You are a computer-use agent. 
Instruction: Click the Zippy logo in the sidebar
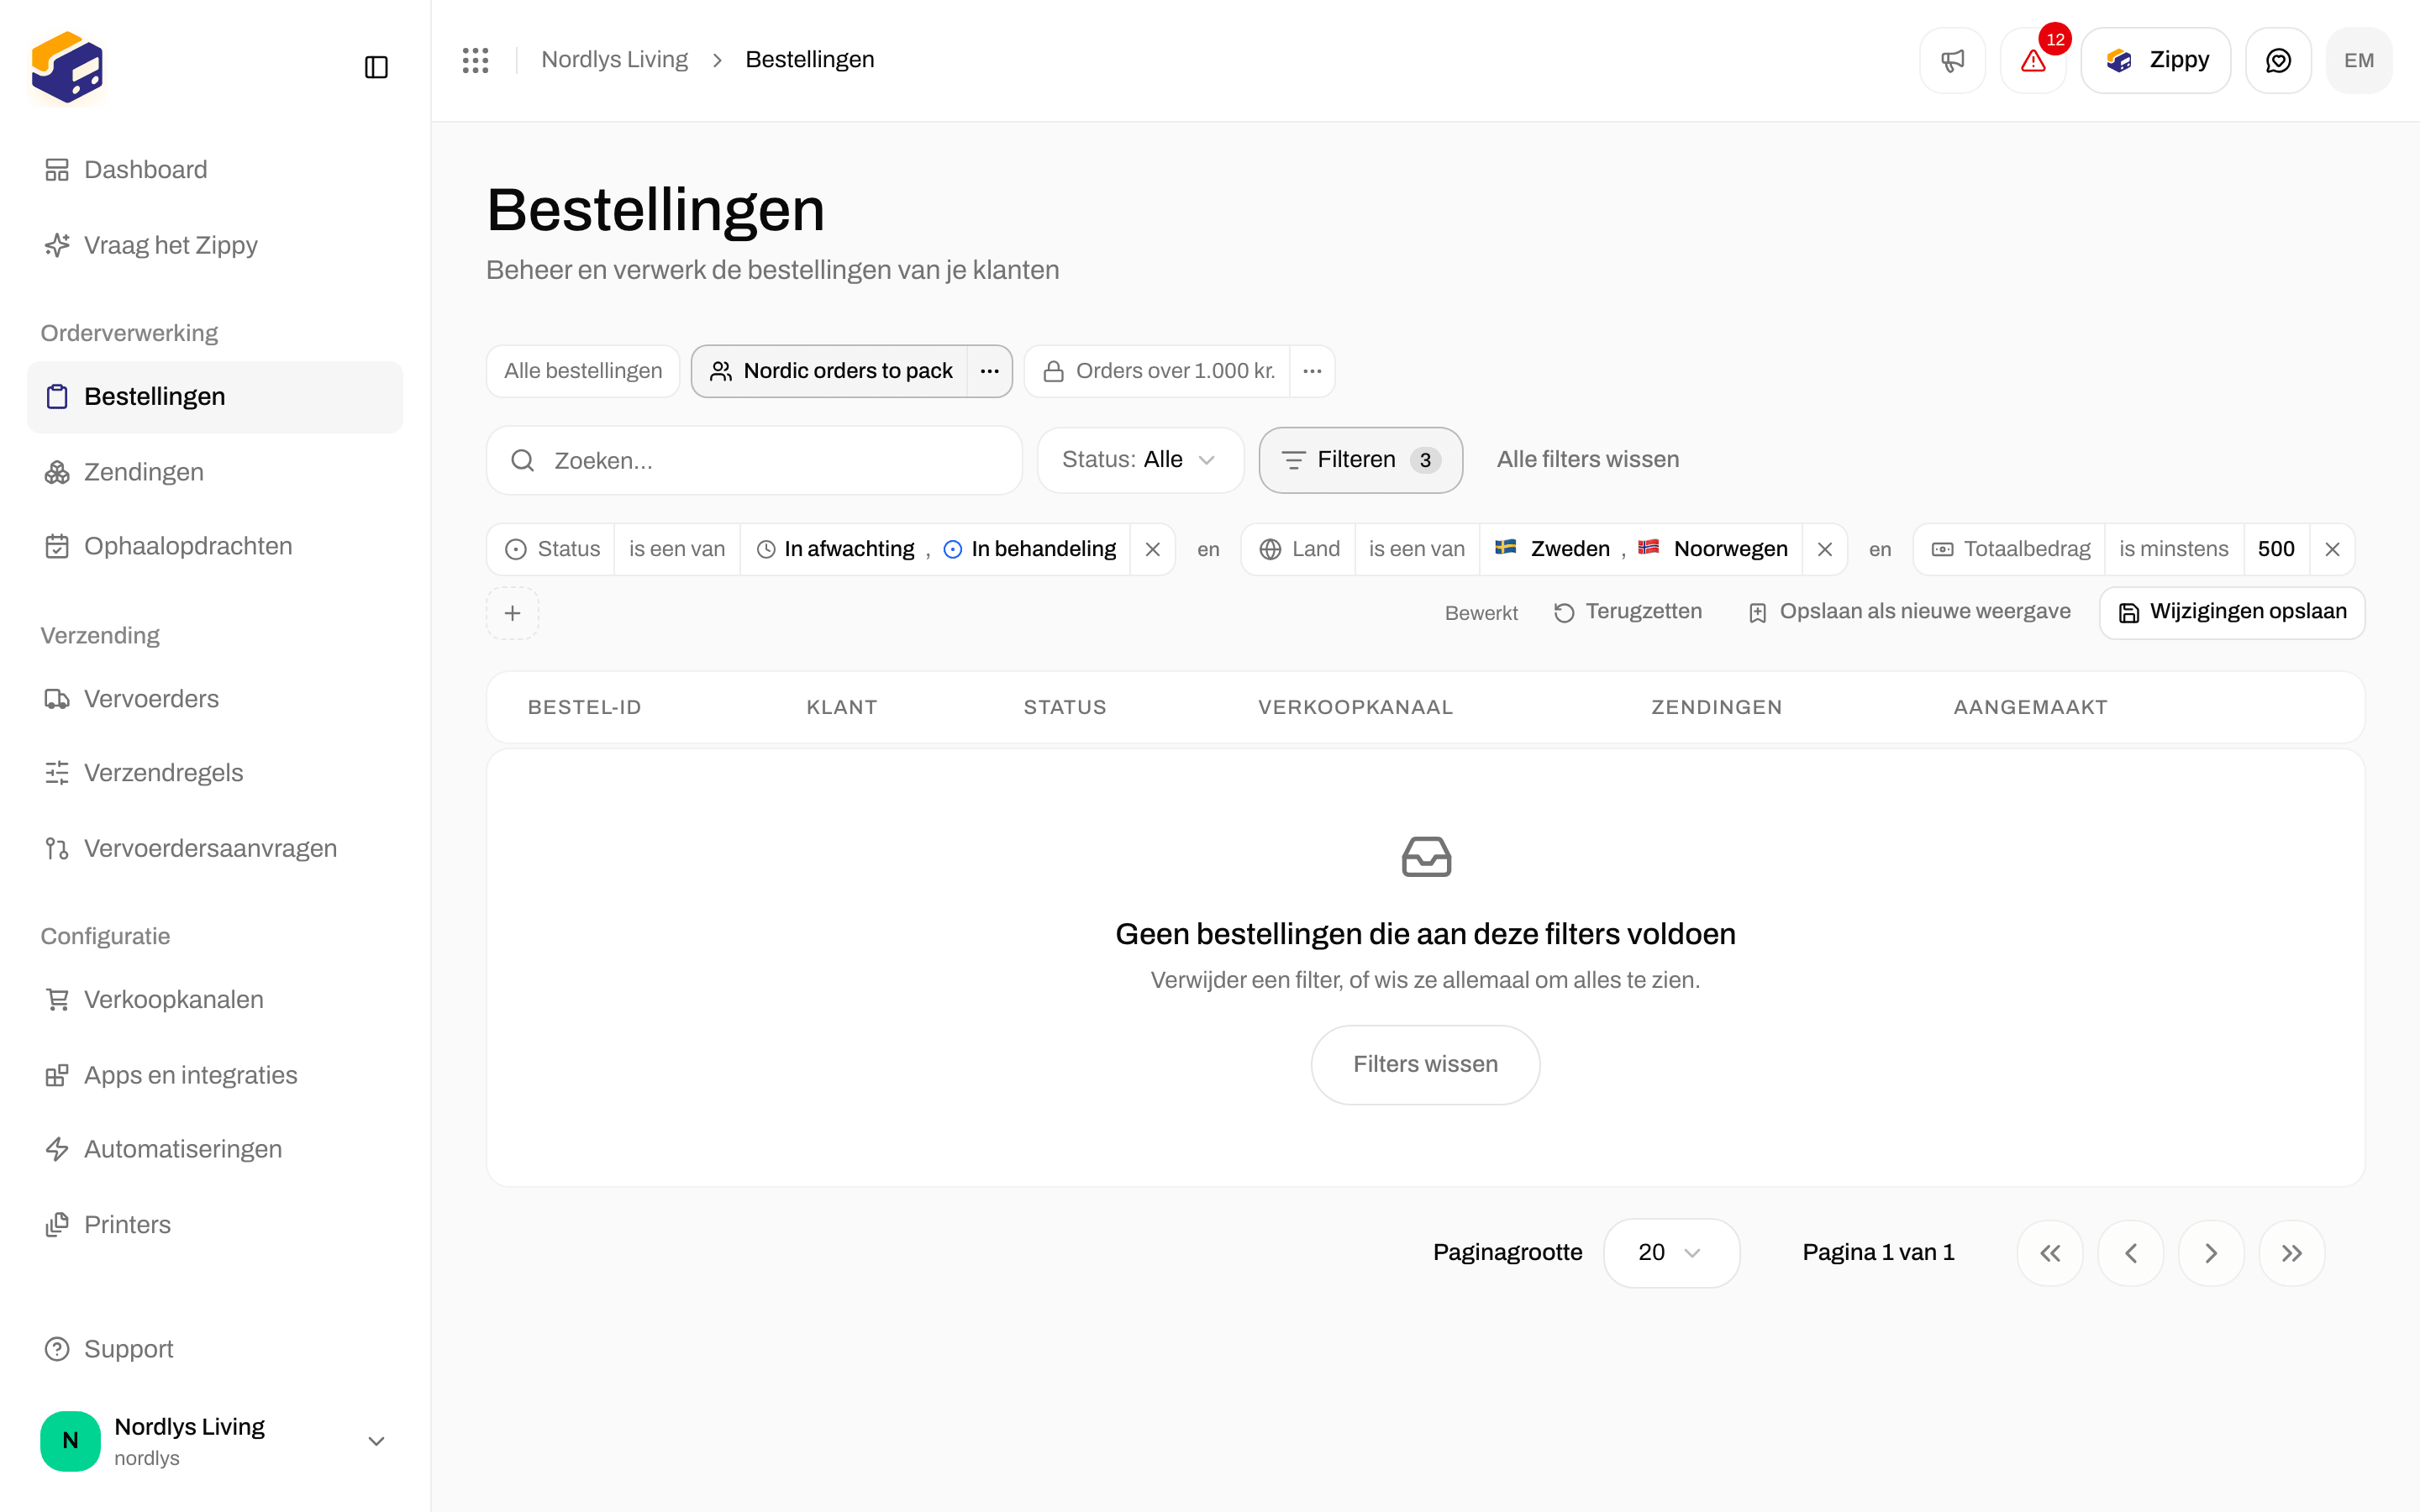[67, 67]
